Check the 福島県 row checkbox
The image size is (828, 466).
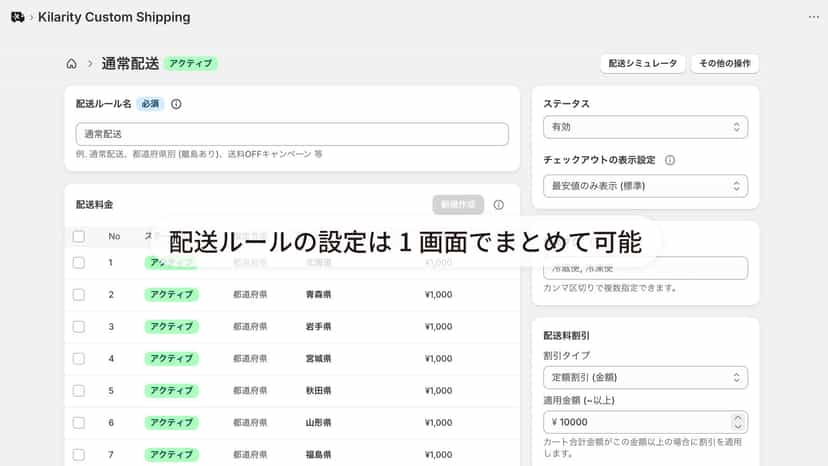79,454
